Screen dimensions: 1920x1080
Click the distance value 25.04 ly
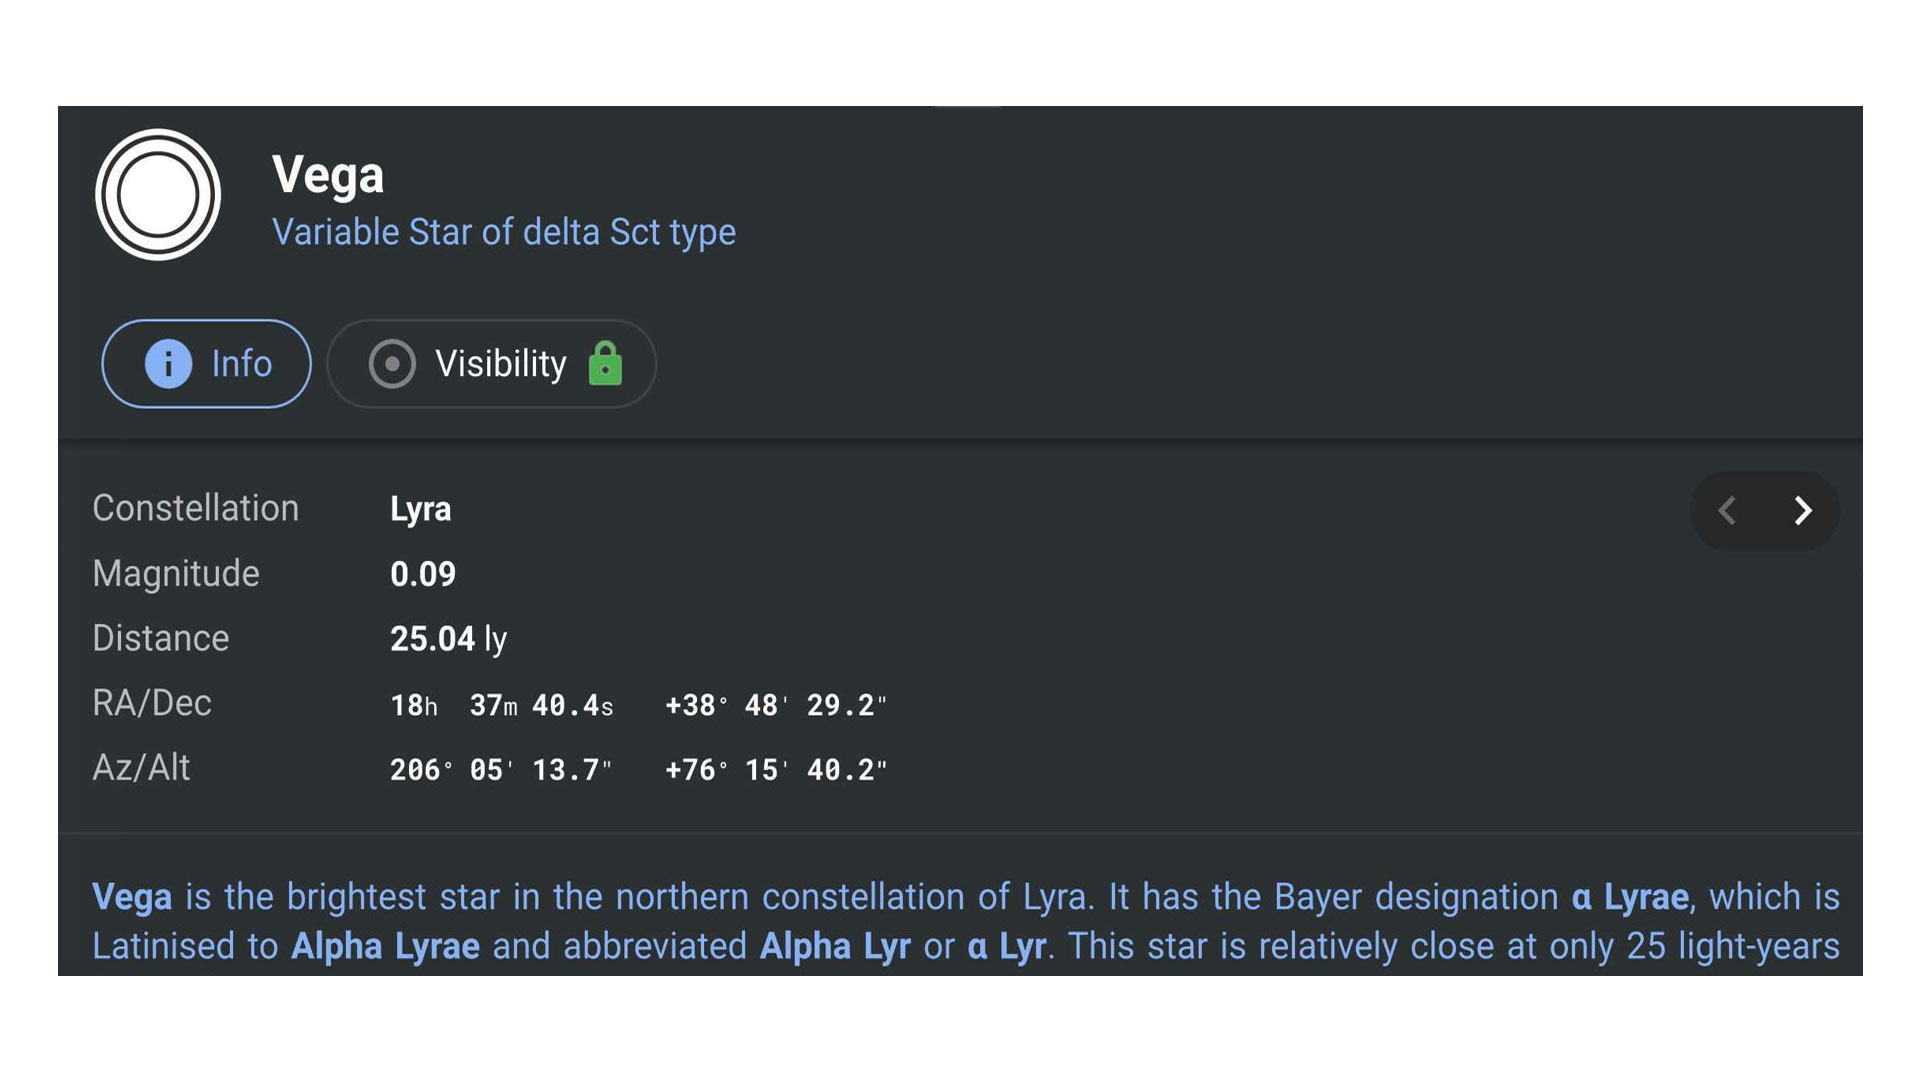pos(448,639)
